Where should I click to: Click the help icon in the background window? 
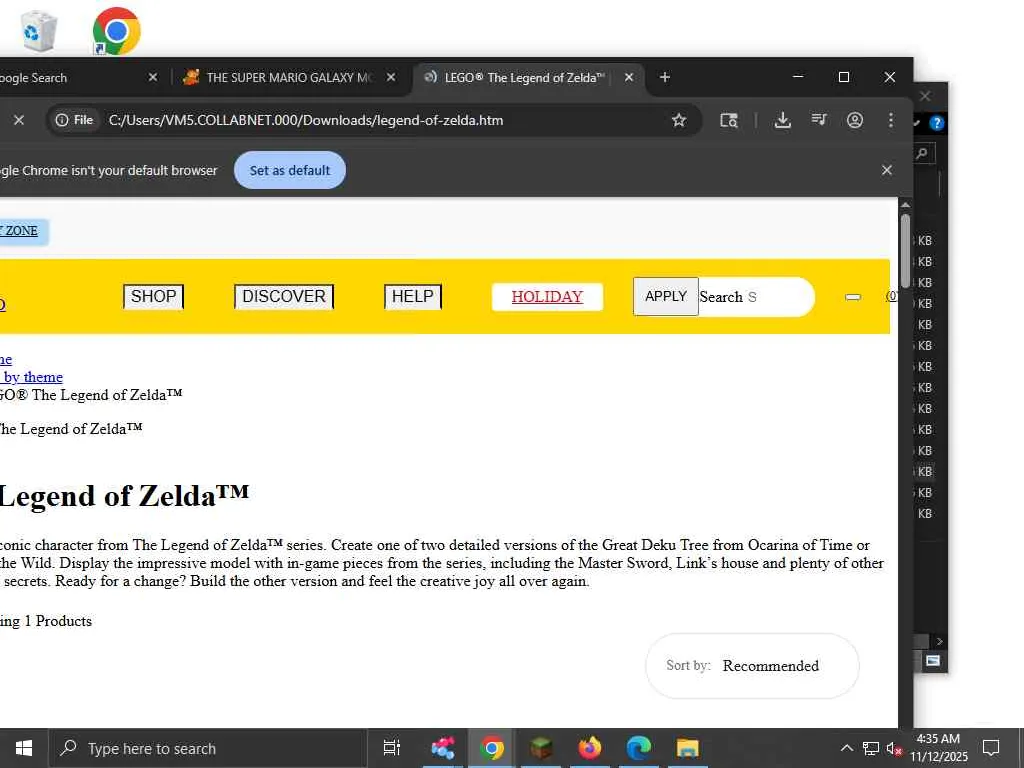936,123
